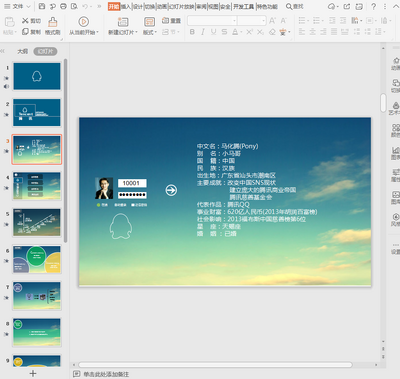Viewport: 400px width, 379px height.
Task: Click the Reset (重置) slide icon
Action: coord(165,21)
